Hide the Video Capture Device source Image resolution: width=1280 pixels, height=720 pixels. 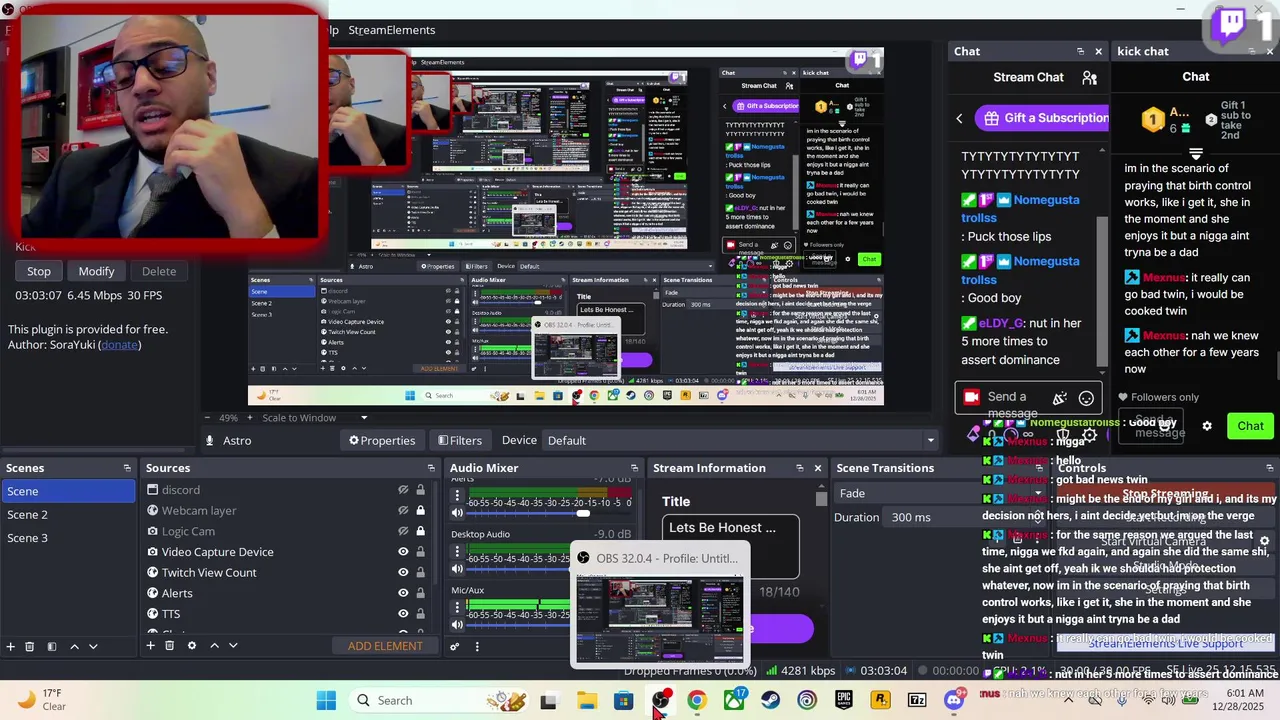tap(403, 552)
